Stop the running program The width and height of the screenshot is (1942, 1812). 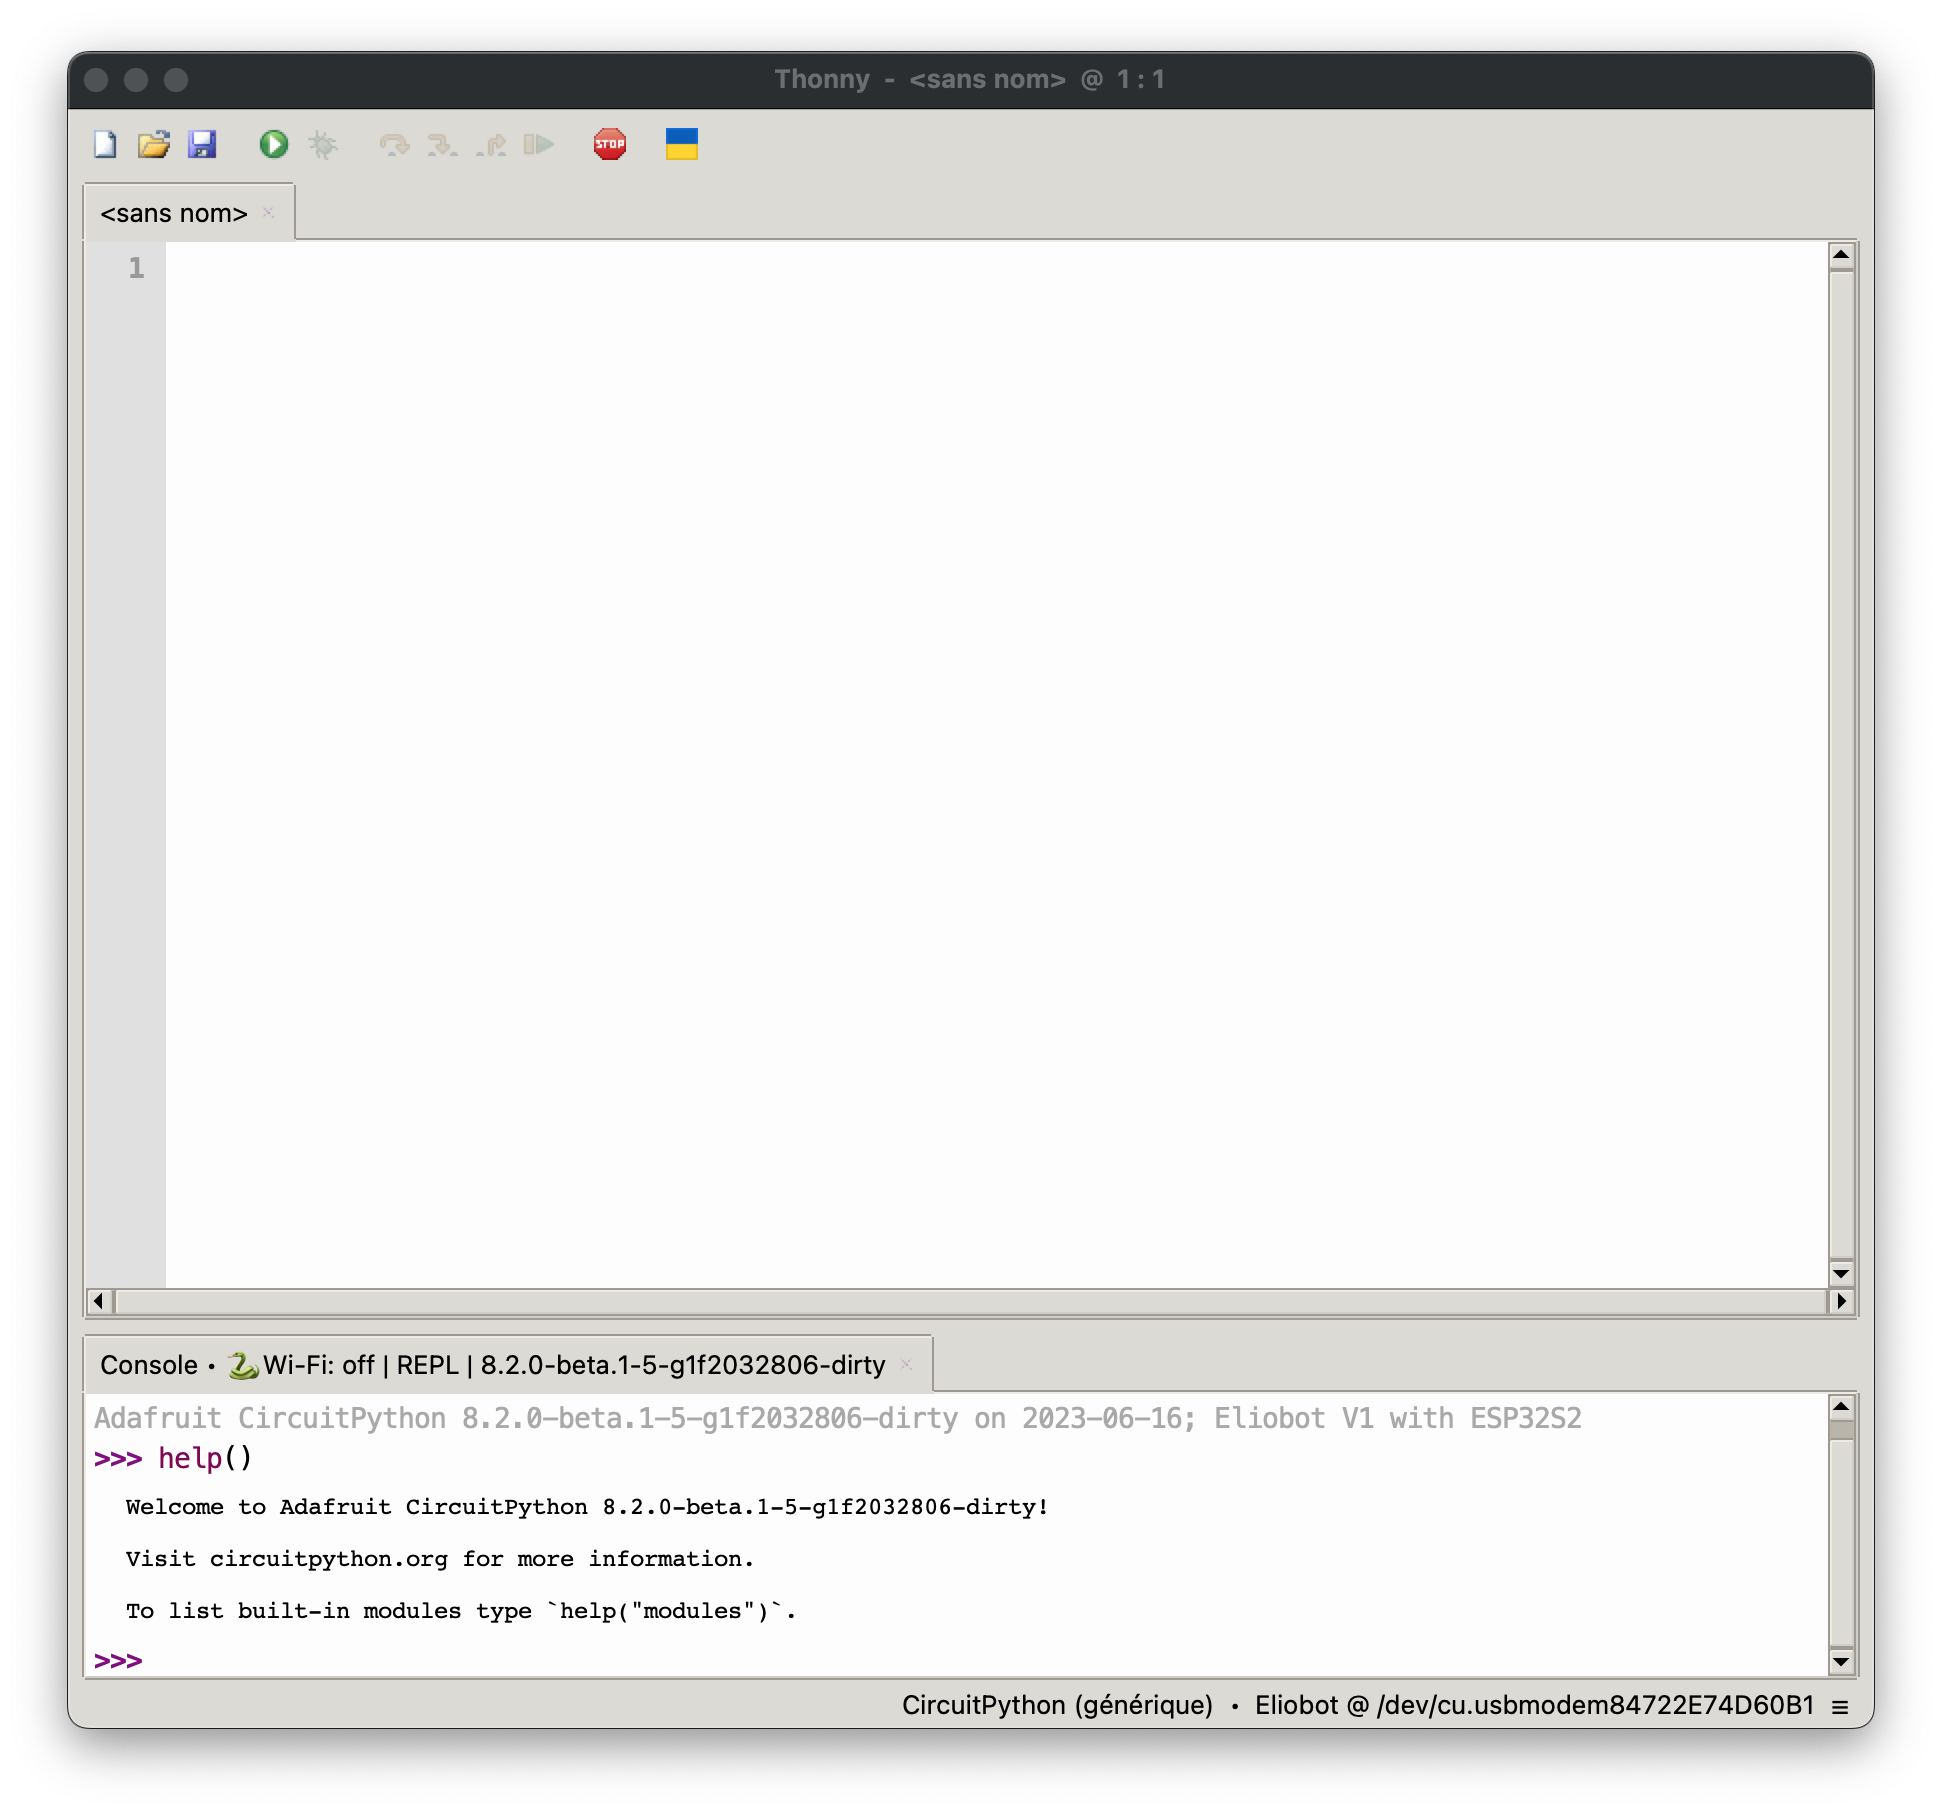609,145
